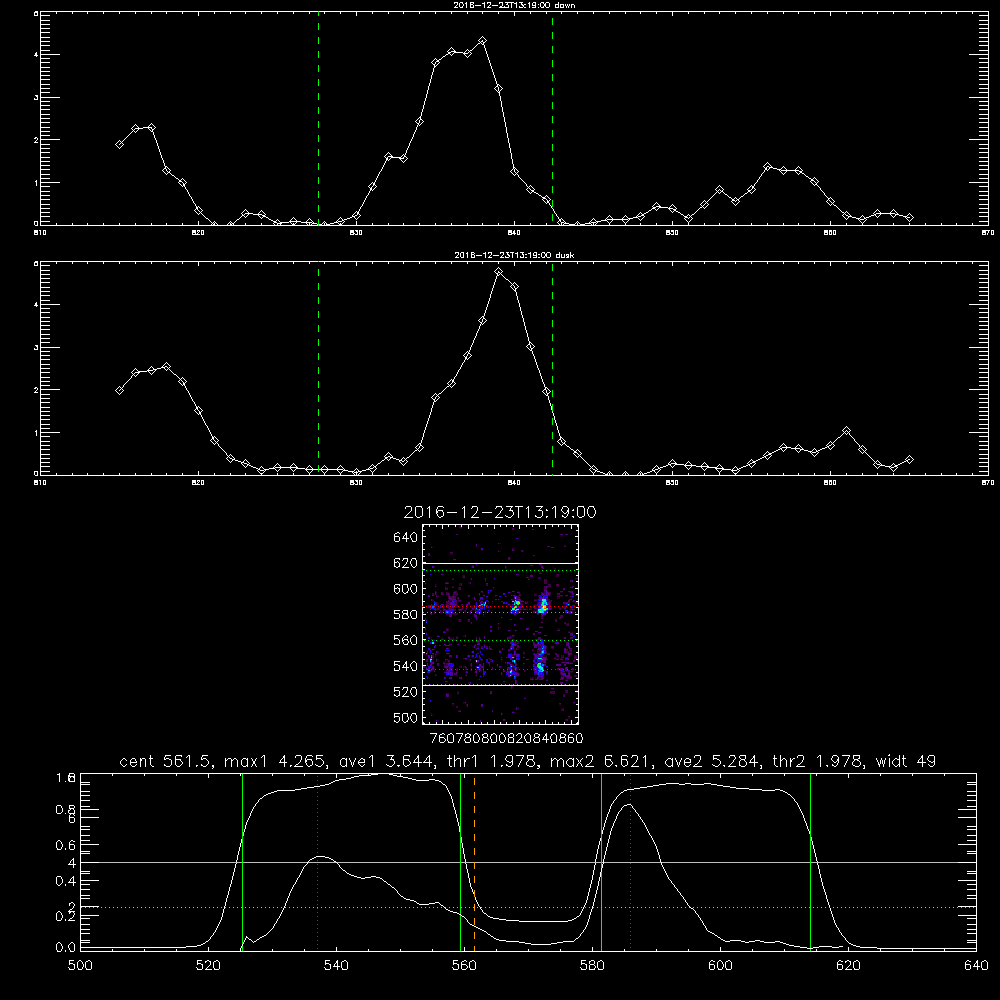Click the bottom plot x-axis label 620
This screenshot has height=1000, width=1000.
[848, 965]
